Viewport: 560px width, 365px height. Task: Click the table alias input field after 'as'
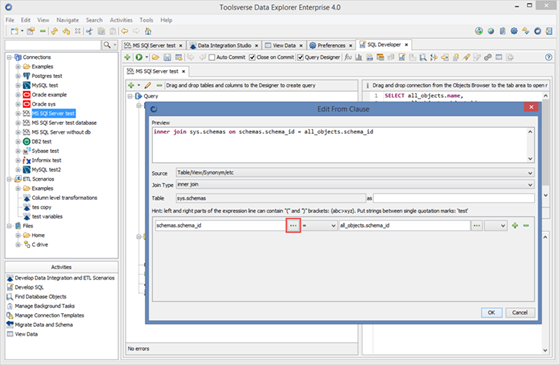(454, 198)
